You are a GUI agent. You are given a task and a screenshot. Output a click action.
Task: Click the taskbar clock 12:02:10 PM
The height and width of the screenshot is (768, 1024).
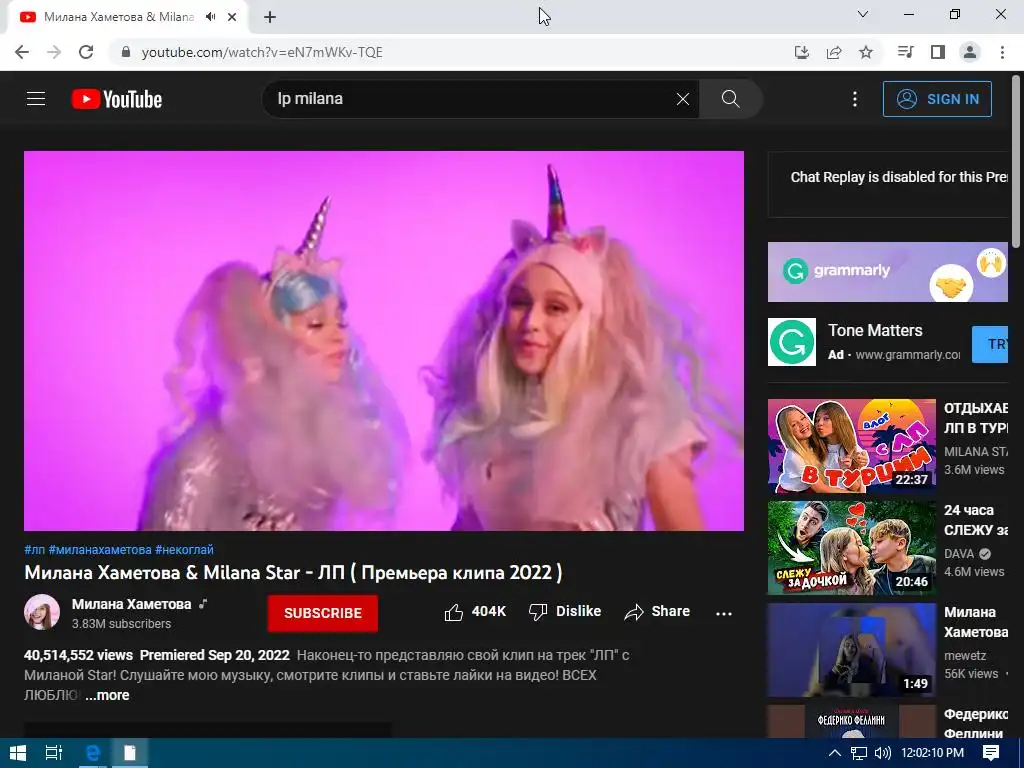[x=933, y=753]
